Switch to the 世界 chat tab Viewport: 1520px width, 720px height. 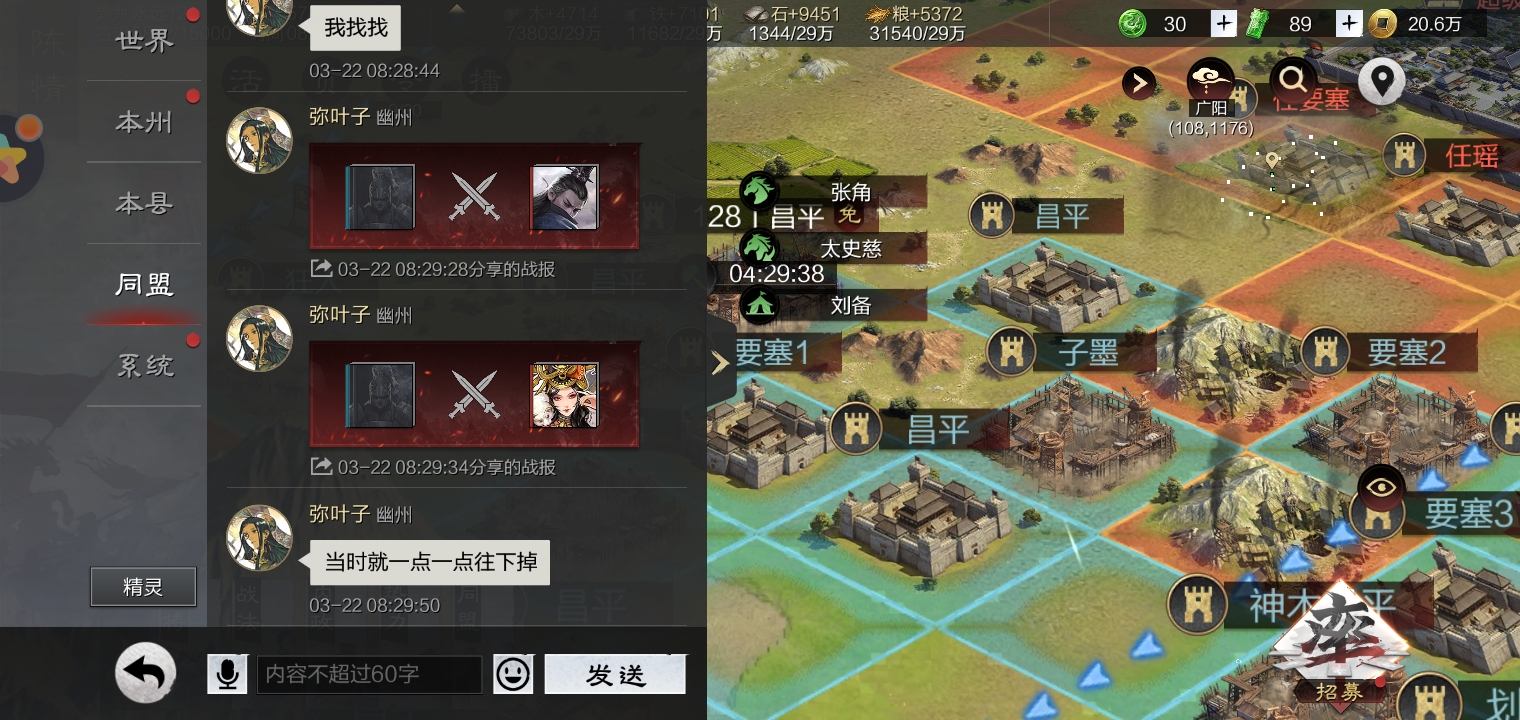145,41
